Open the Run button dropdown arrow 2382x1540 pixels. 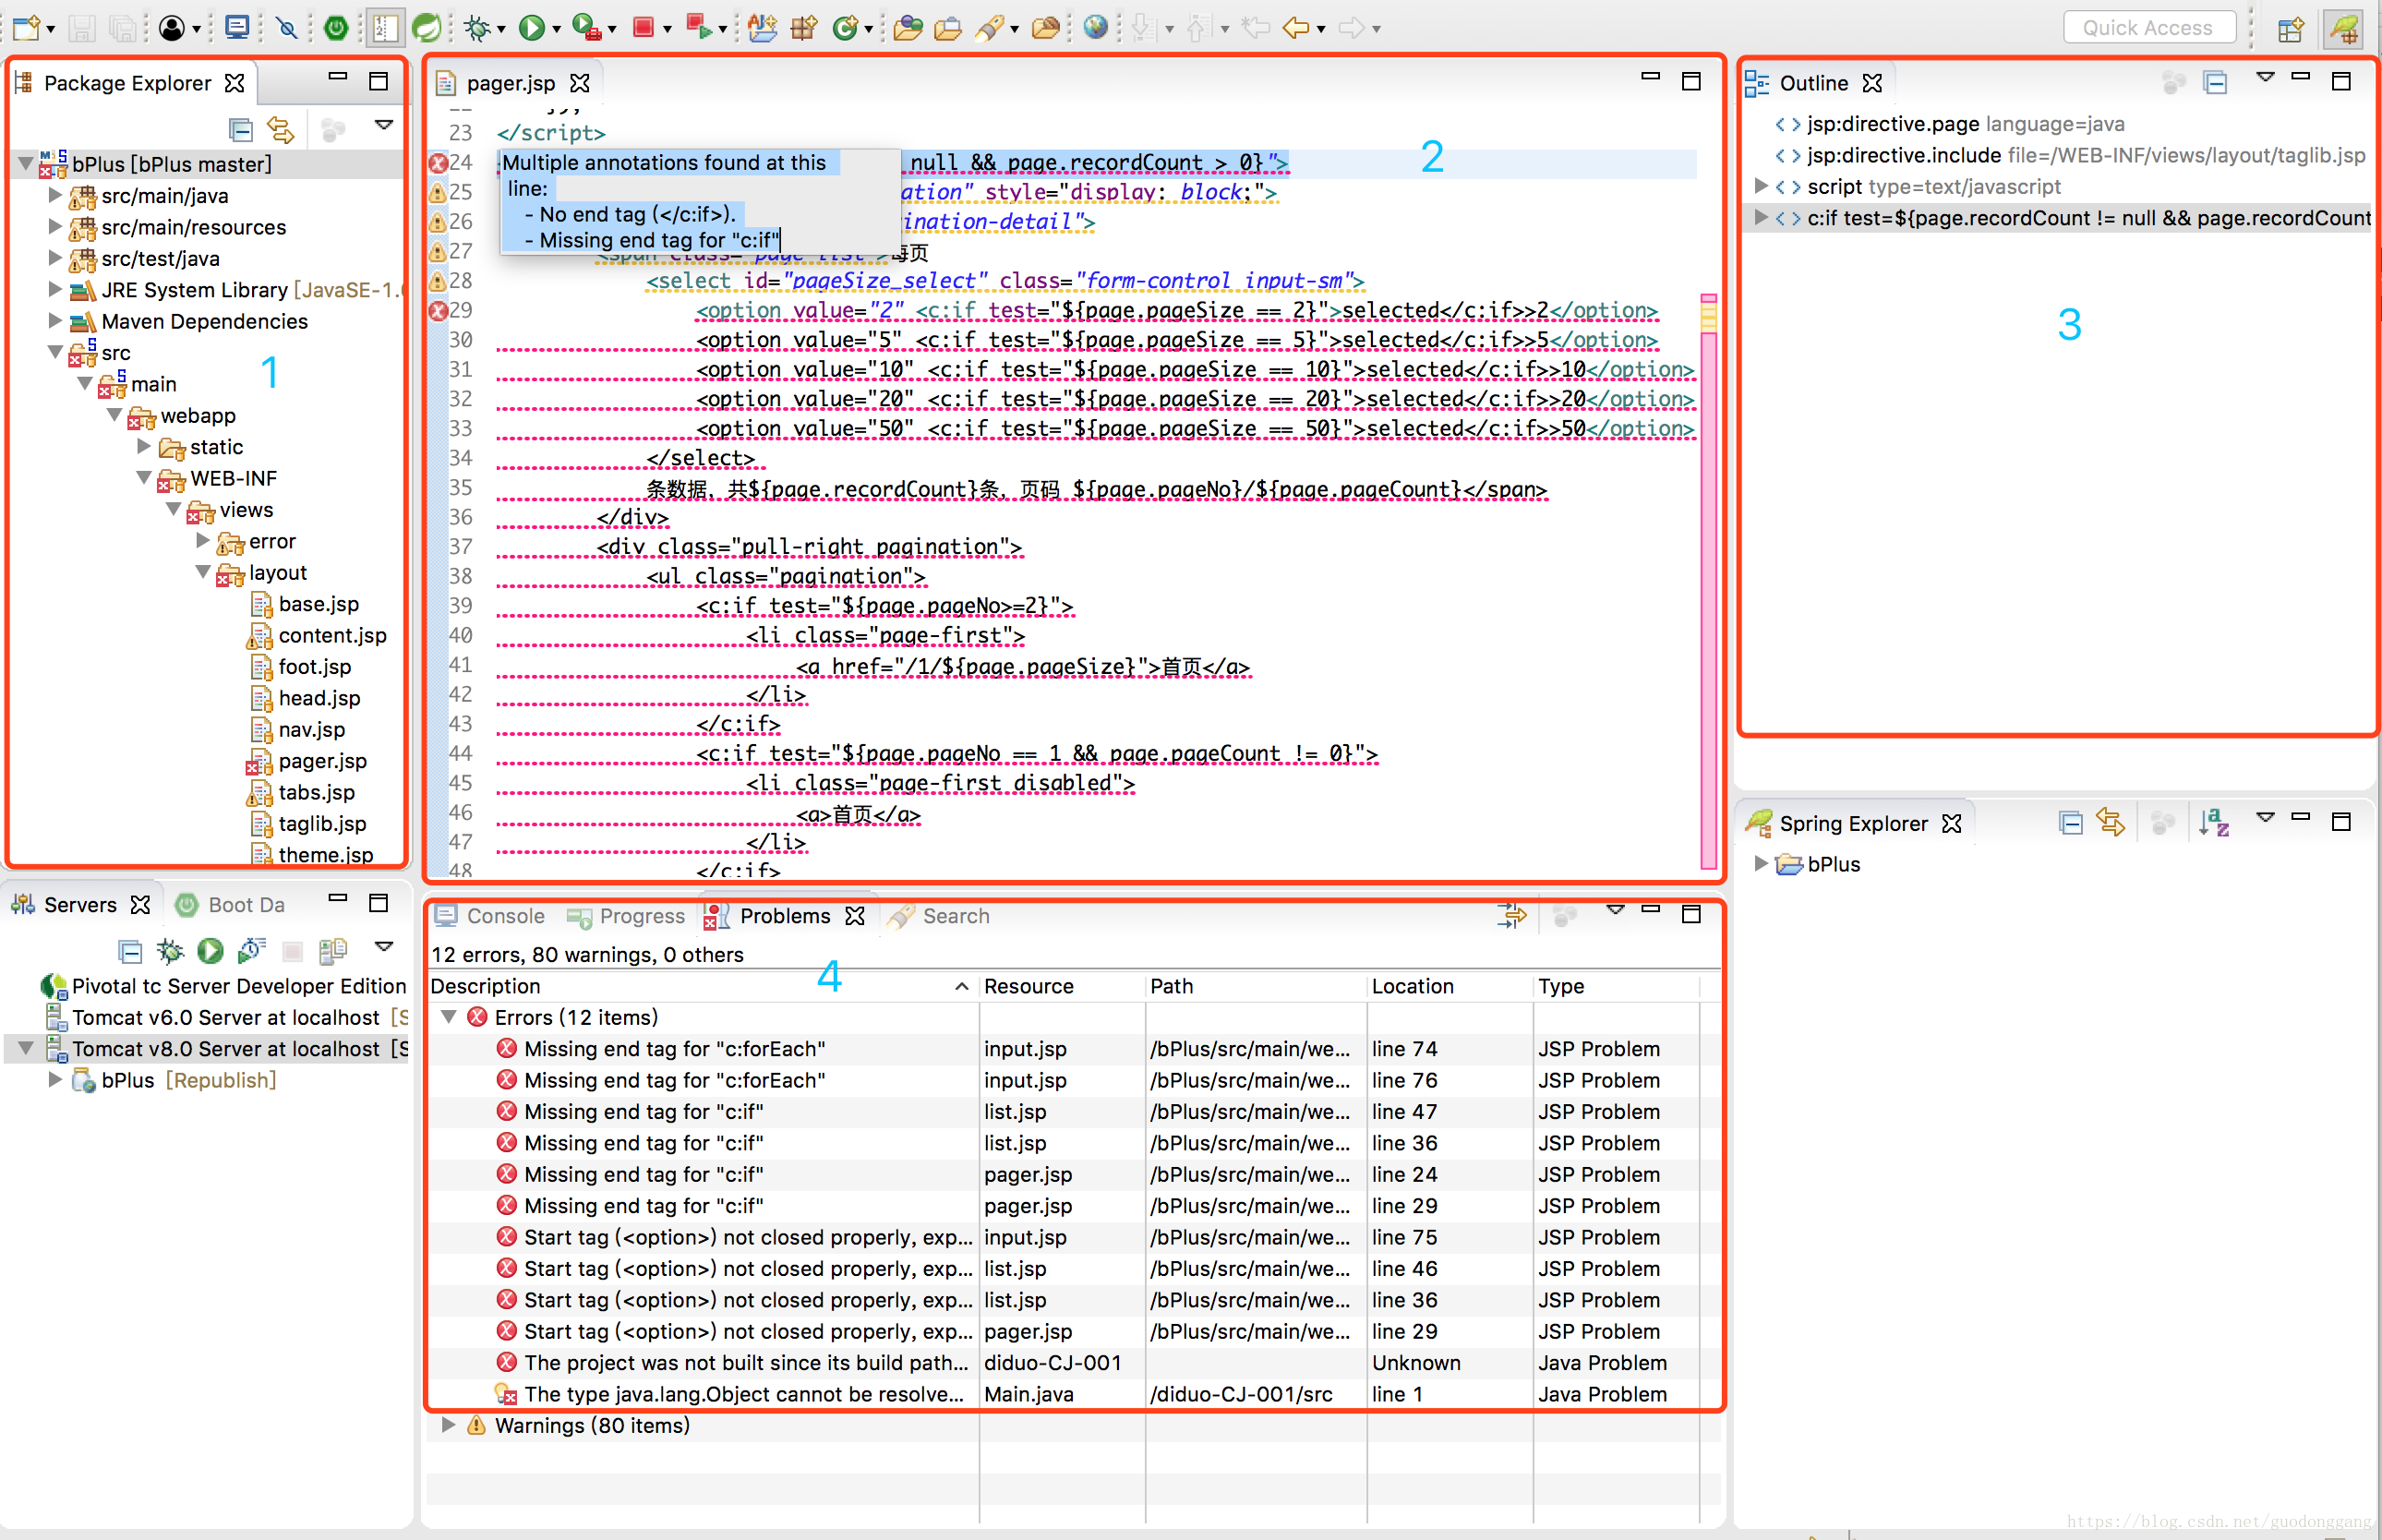click(557, 30)
